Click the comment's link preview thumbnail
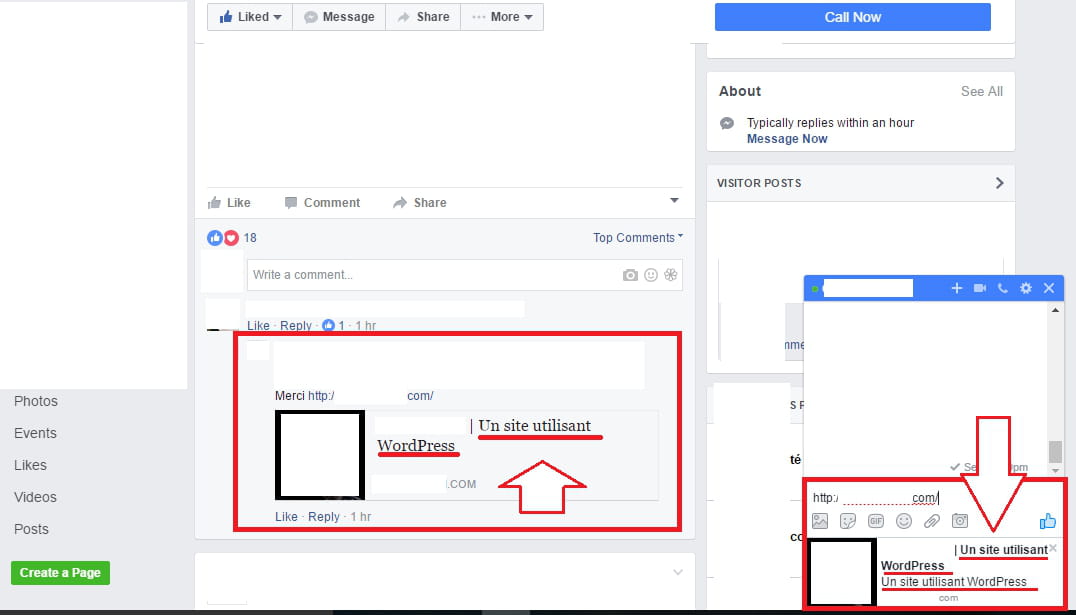Viewport: 1076px width, 615px height. pyautogui.click(x=320, y=455)
